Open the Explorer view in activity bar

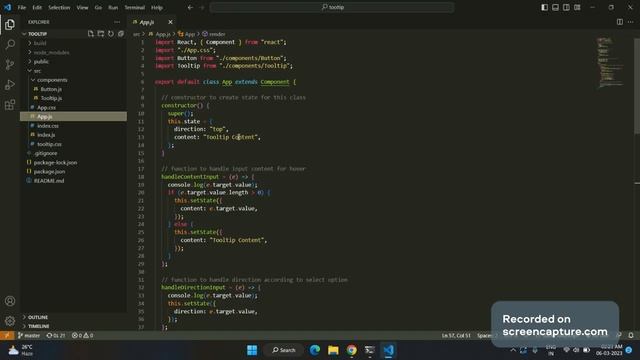tap(10, 24)
